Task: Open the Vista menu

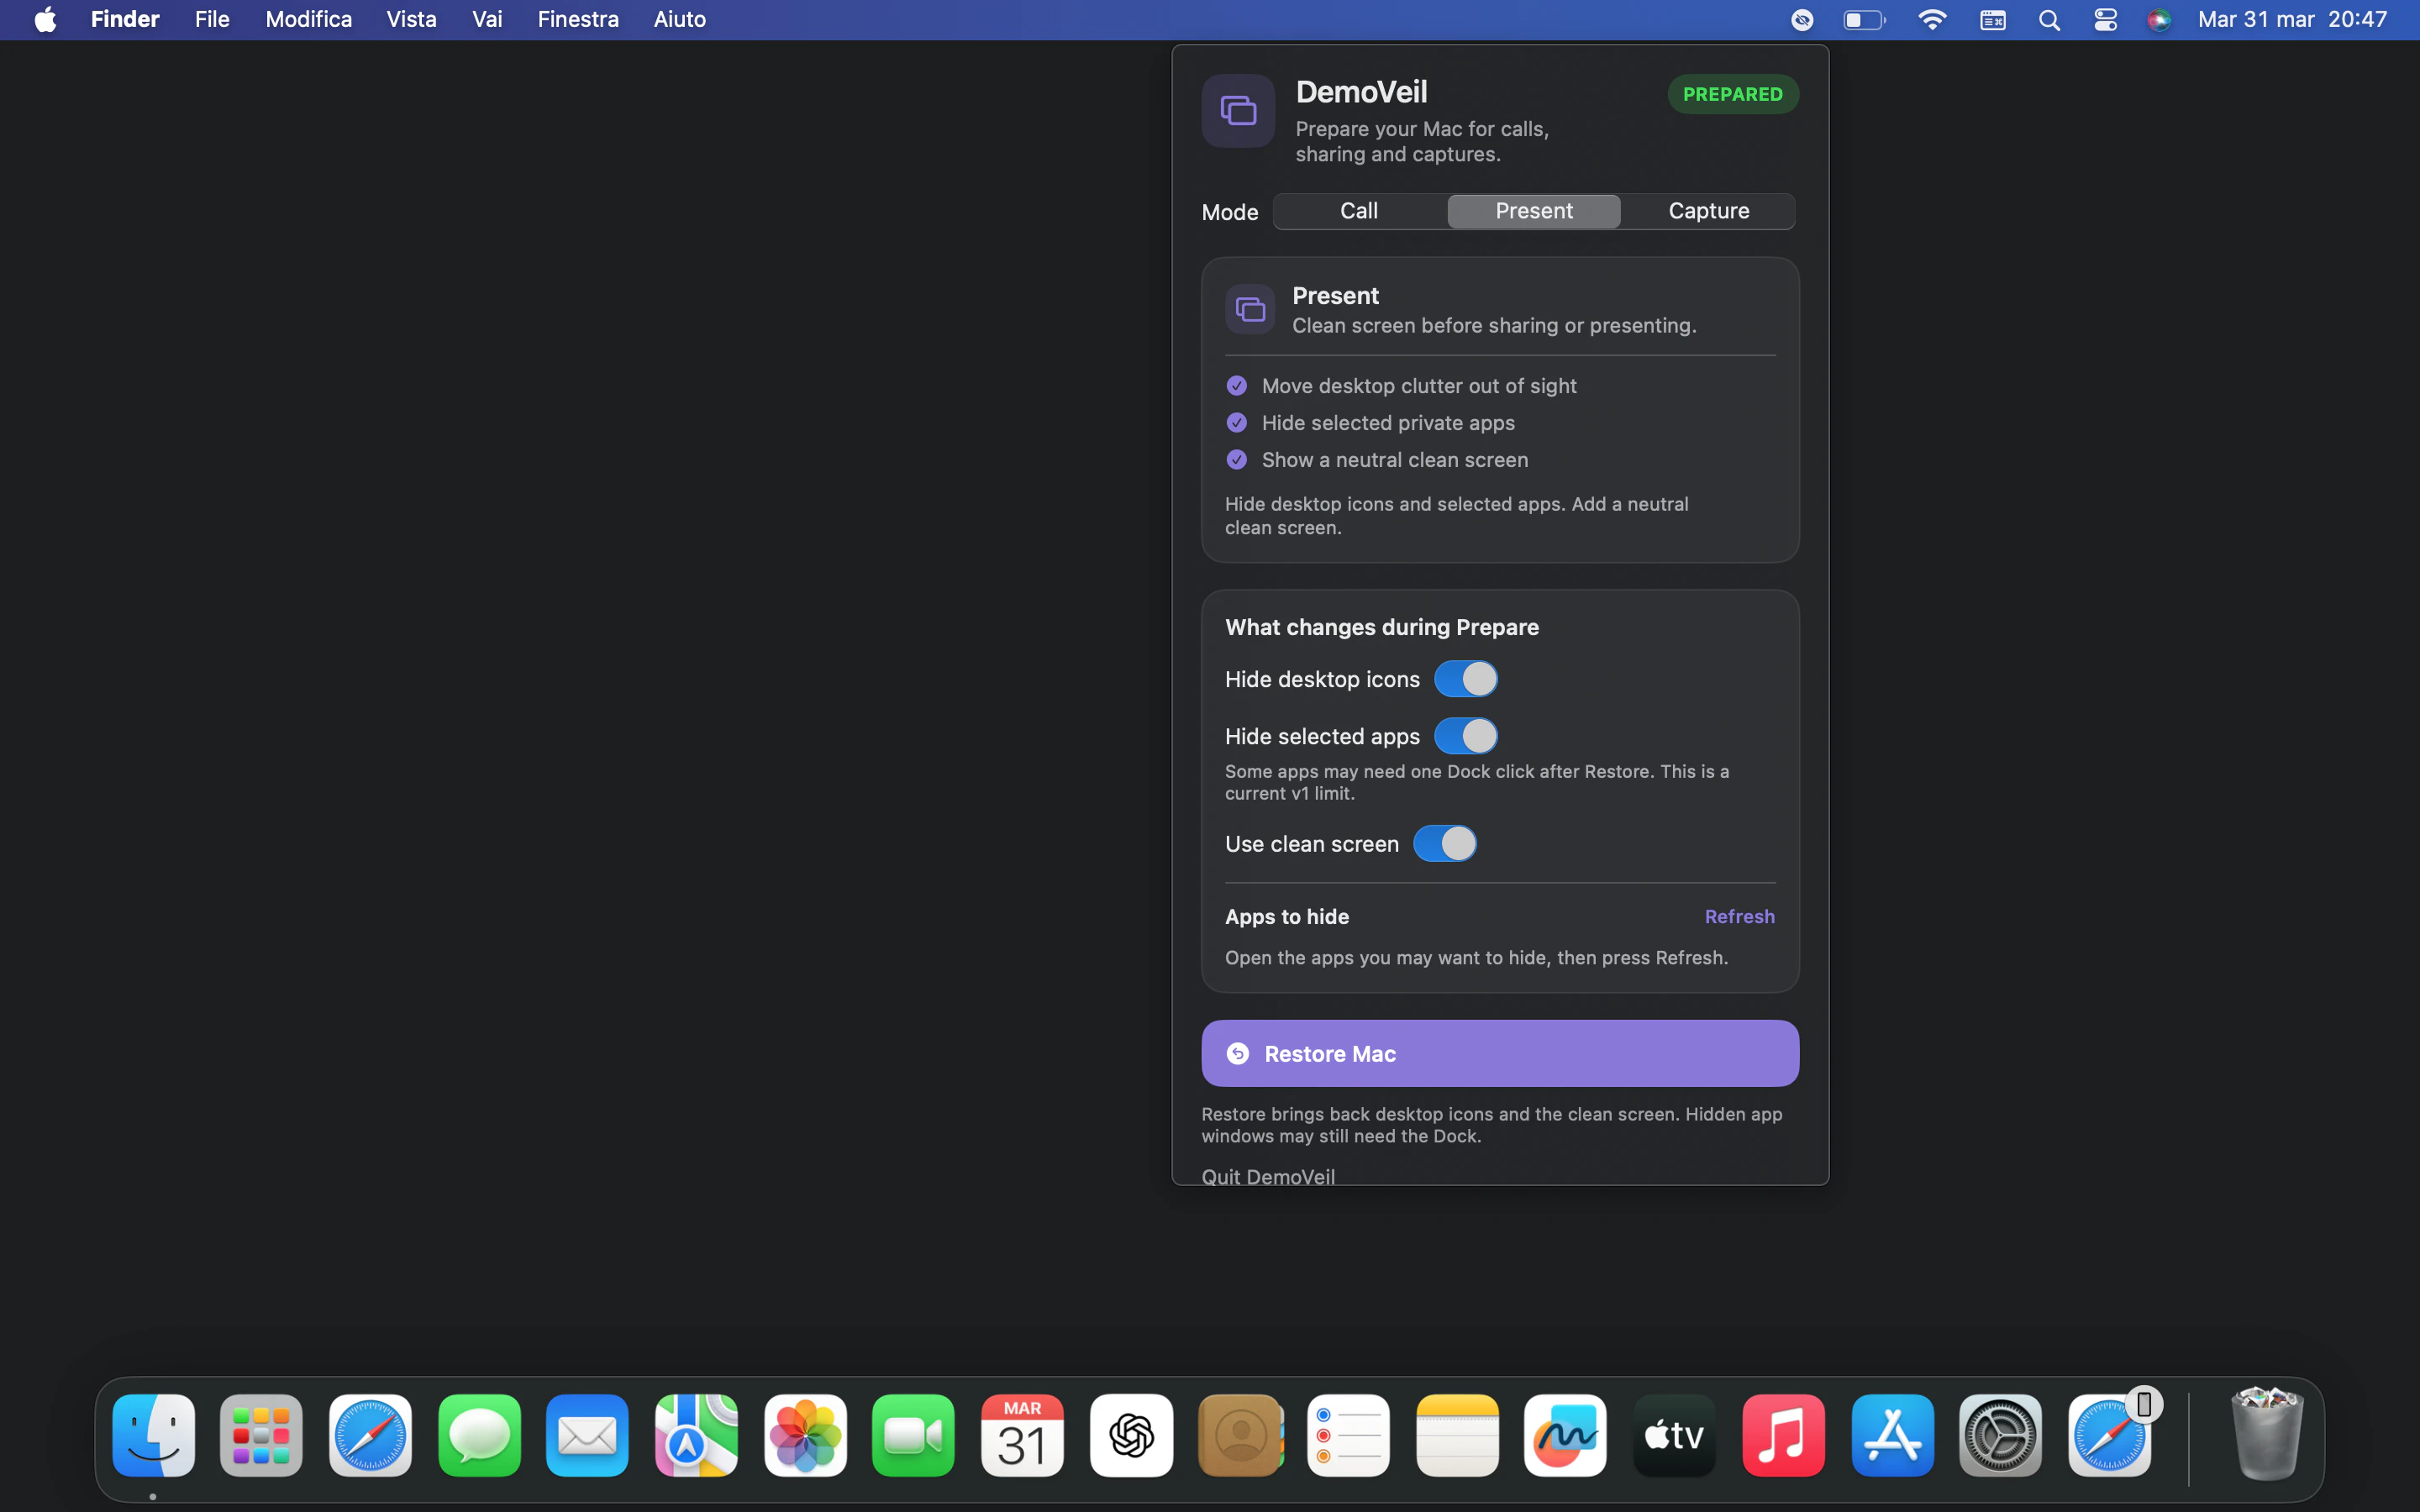Action: click(x=411, y=20)
